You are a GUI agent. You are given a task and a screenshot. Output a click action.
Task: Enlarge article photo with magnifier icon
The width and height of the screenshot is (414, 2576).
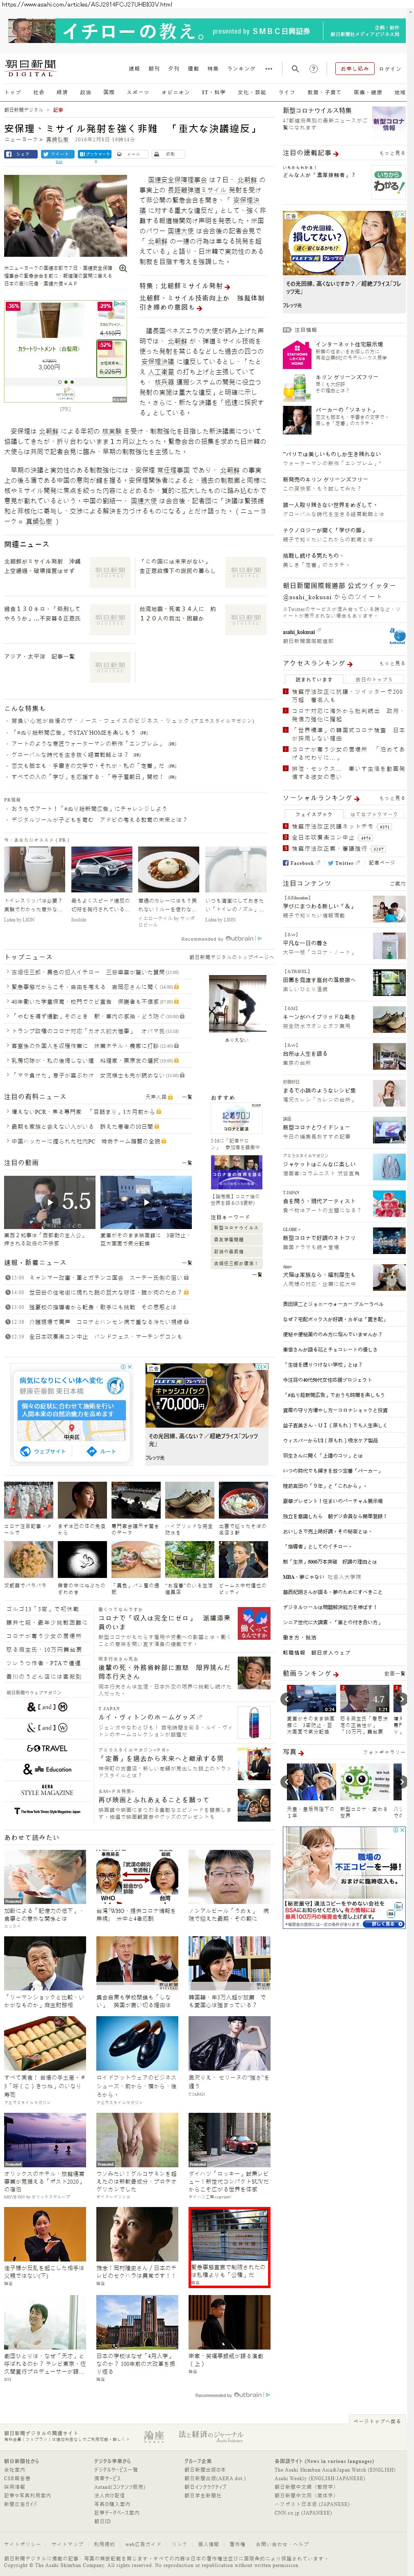123,268
